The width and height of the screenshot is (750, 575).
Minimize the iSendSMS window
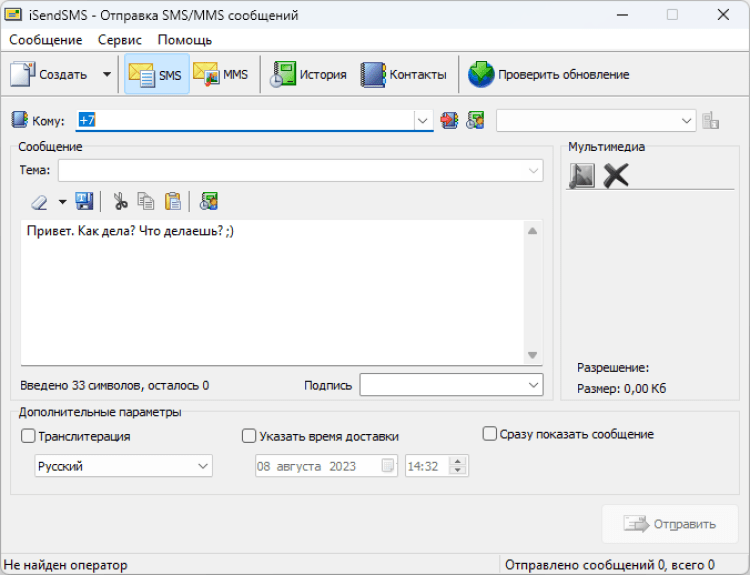622,15
